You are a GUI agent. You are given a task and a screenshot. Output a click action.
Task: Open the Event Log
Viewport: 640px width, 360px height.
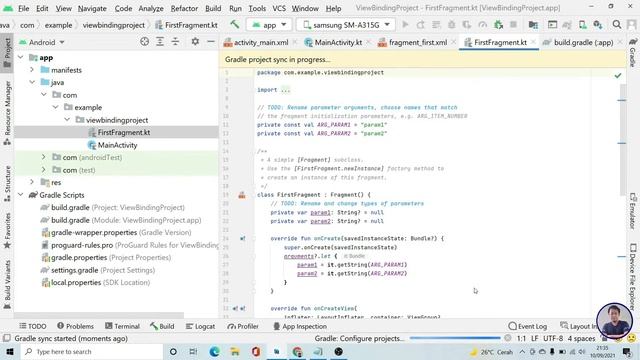click(x=528, y=326)
